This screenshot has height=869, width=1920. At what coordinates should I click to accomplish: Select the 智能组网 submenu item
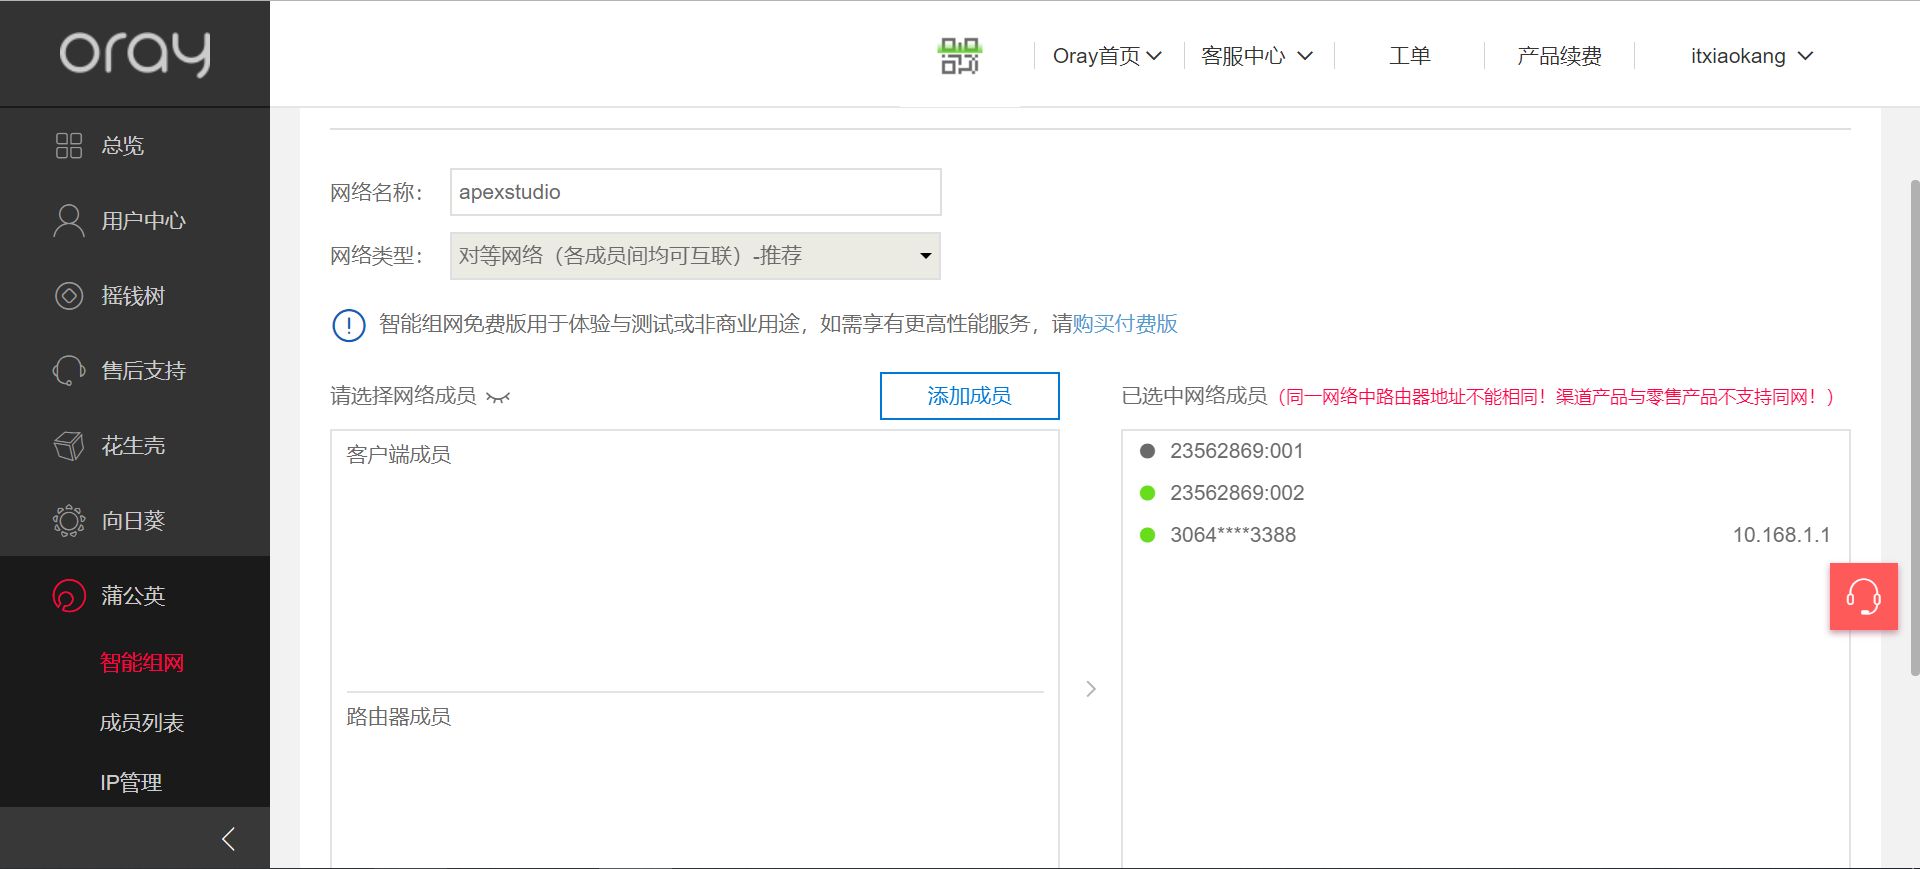(x=142, y=663)
